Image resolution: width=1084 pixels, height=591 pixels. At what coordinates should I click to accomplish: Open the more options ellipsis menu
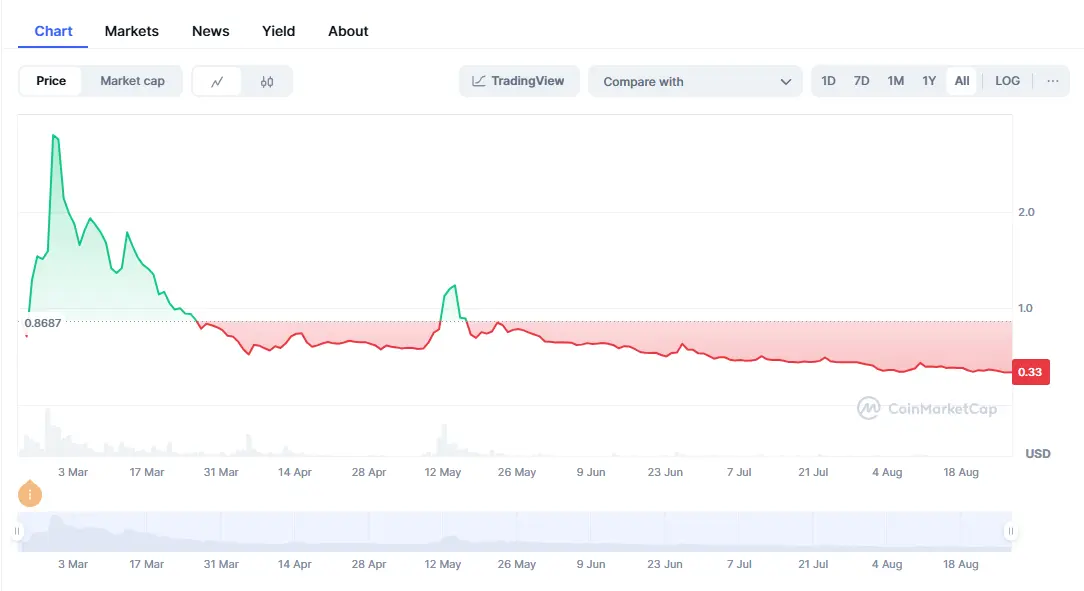[x=1052, y=81]
